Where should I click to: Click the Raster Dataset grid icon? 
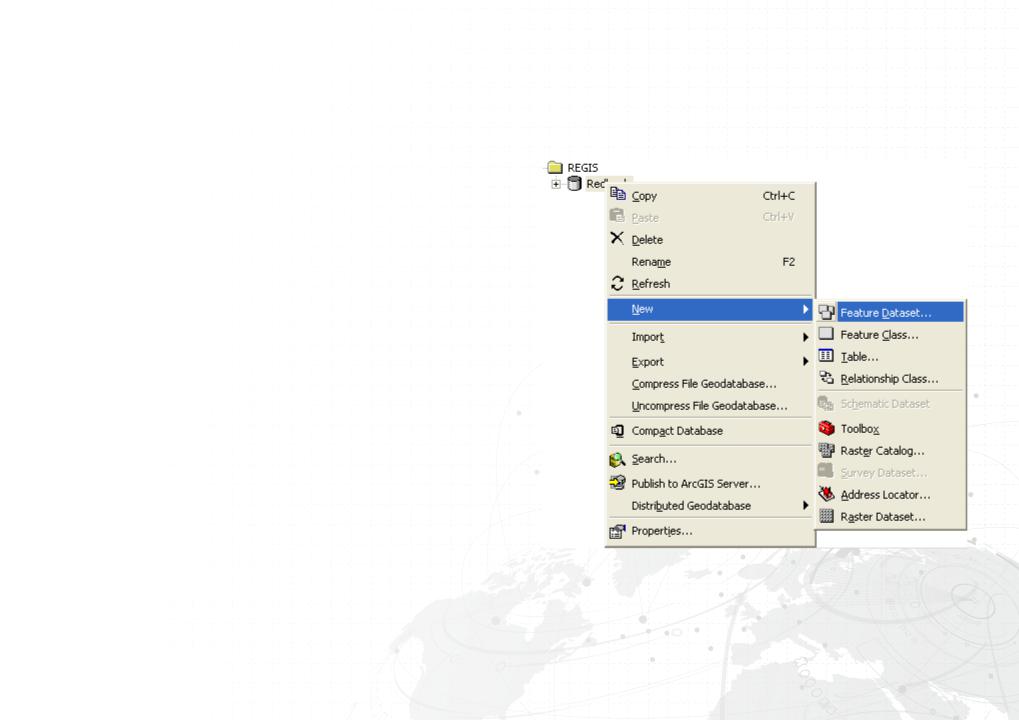pyautogui.click(x=826, y=516)
